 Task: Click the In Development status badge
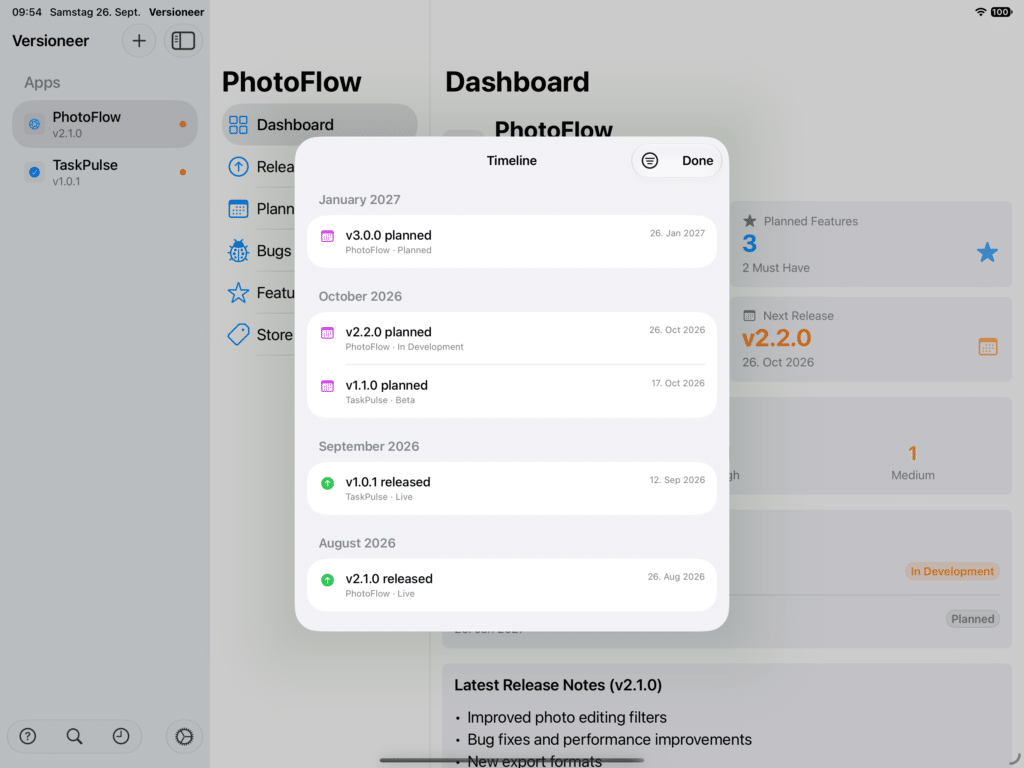[x=952, y=571]
